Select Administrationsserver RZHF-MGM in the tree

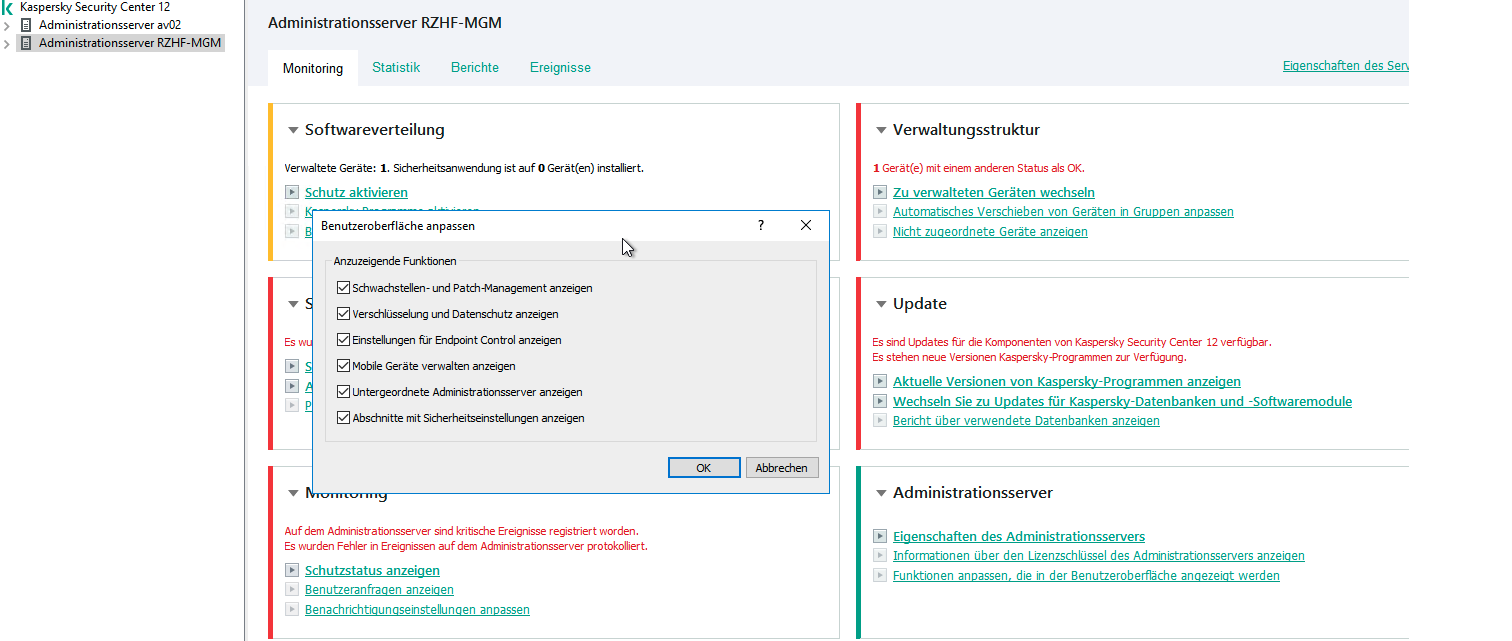pos(130,43)
